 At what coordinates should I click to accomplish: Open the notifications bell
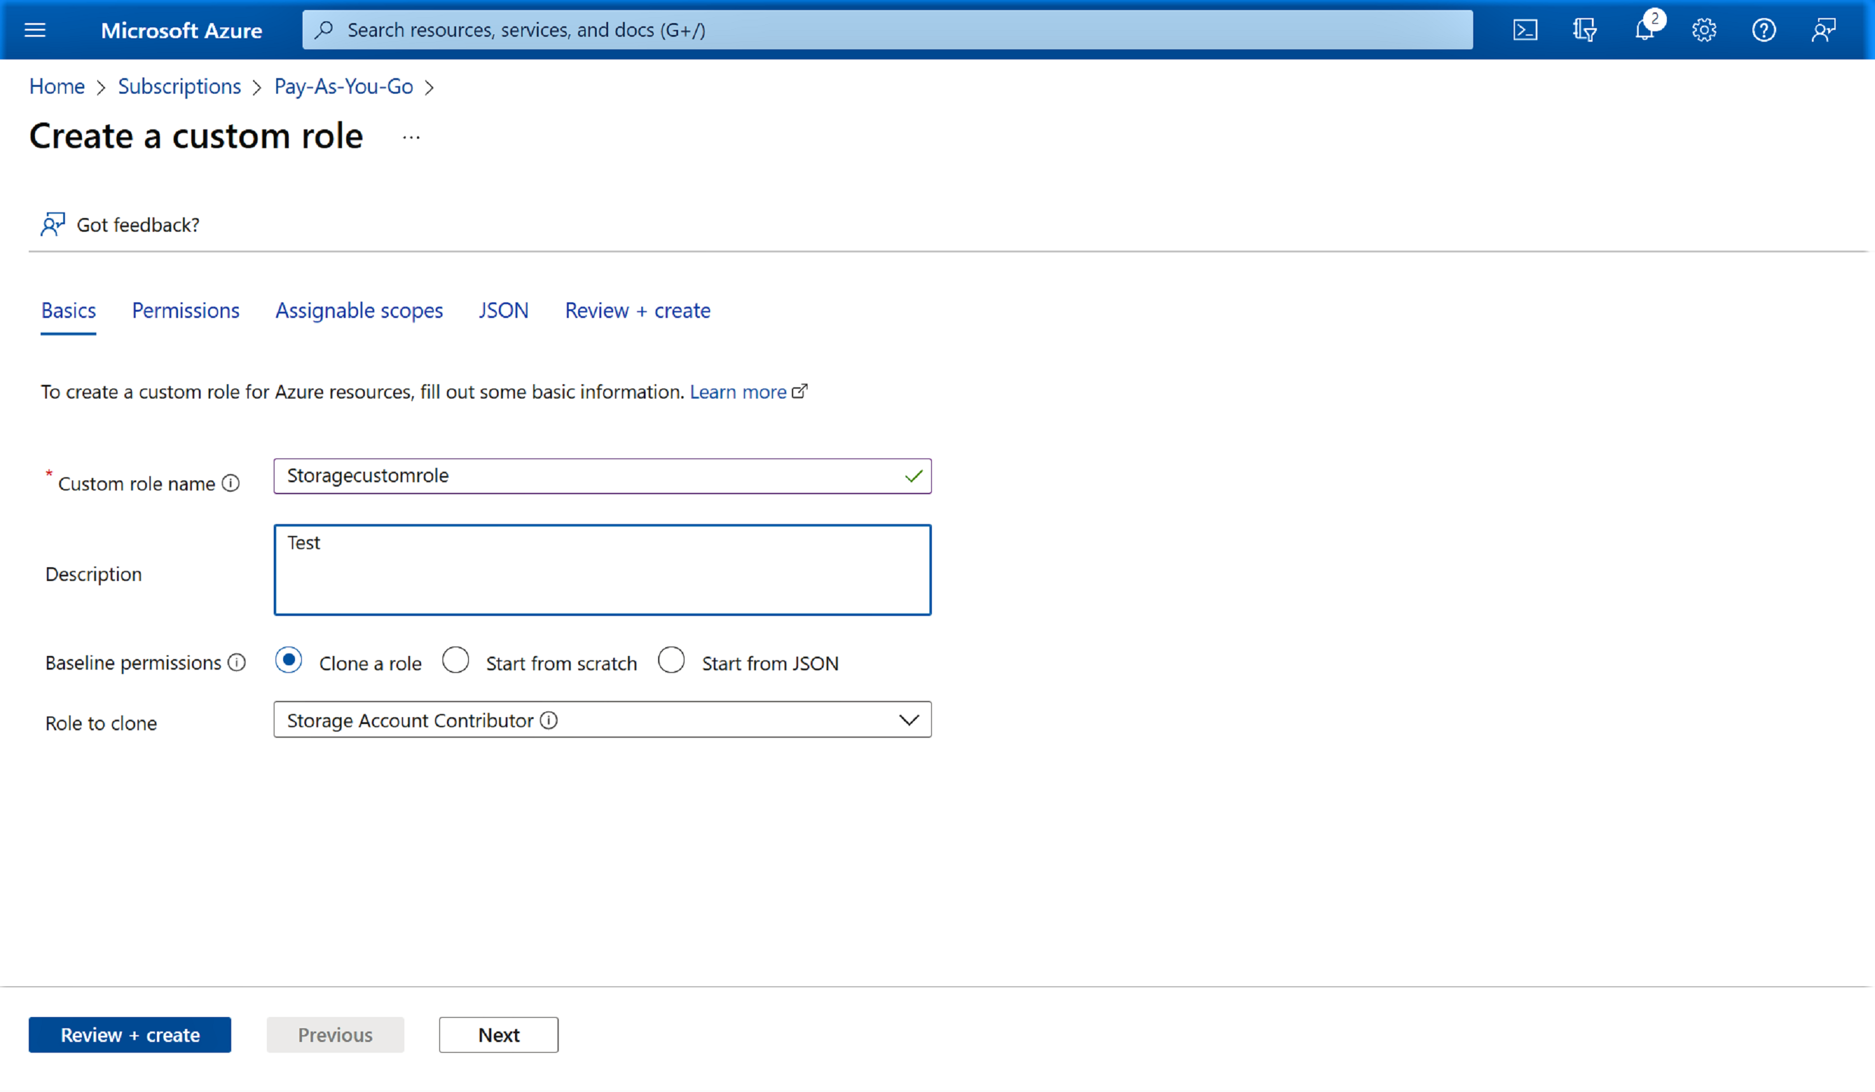click(1644, 30)
